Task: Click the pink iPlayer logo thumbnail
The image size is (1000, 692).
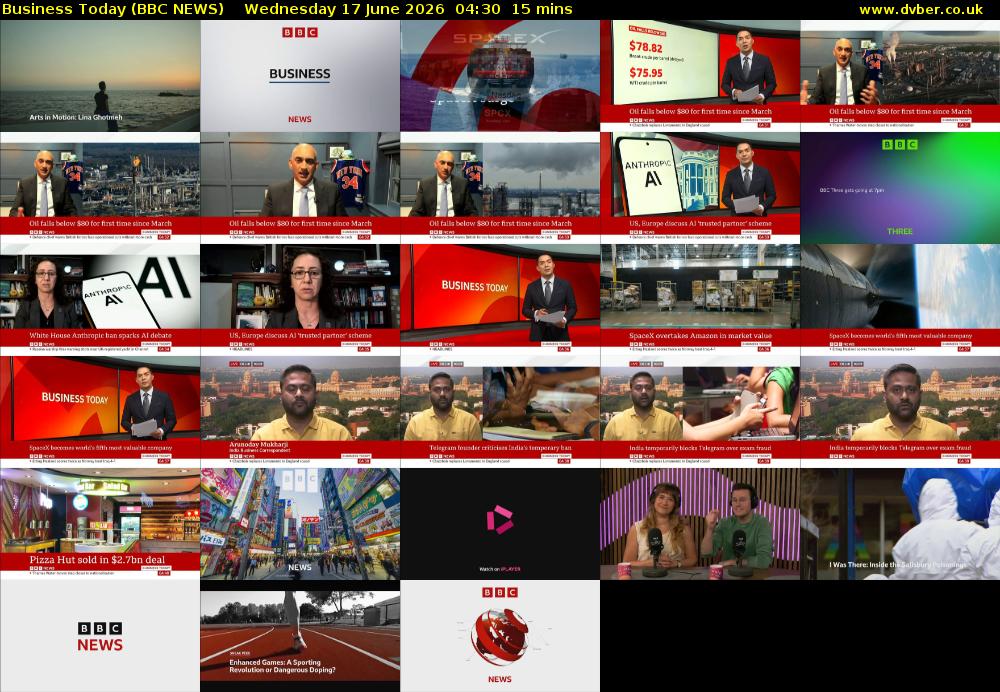Action: [500, 524]
